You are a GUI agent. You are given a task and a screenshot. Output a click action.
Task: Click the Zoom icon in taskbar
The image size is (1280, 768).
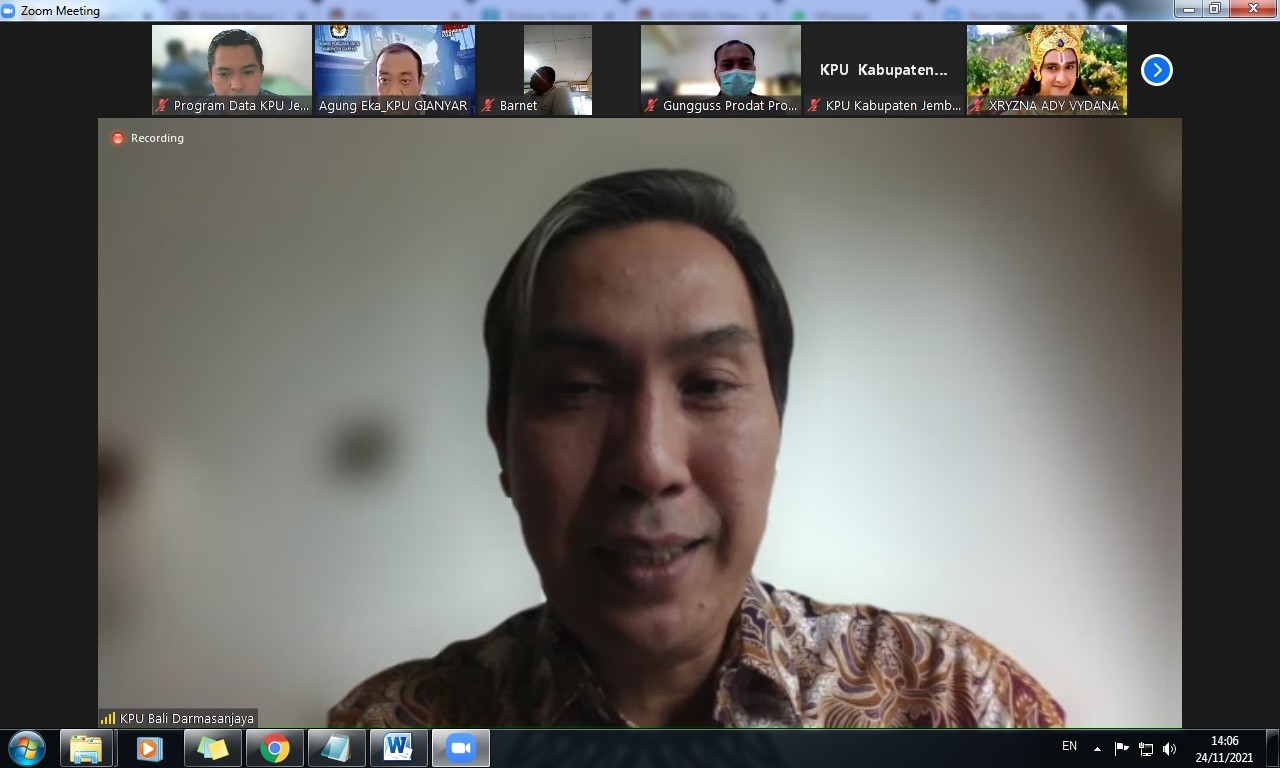point(461,748)
